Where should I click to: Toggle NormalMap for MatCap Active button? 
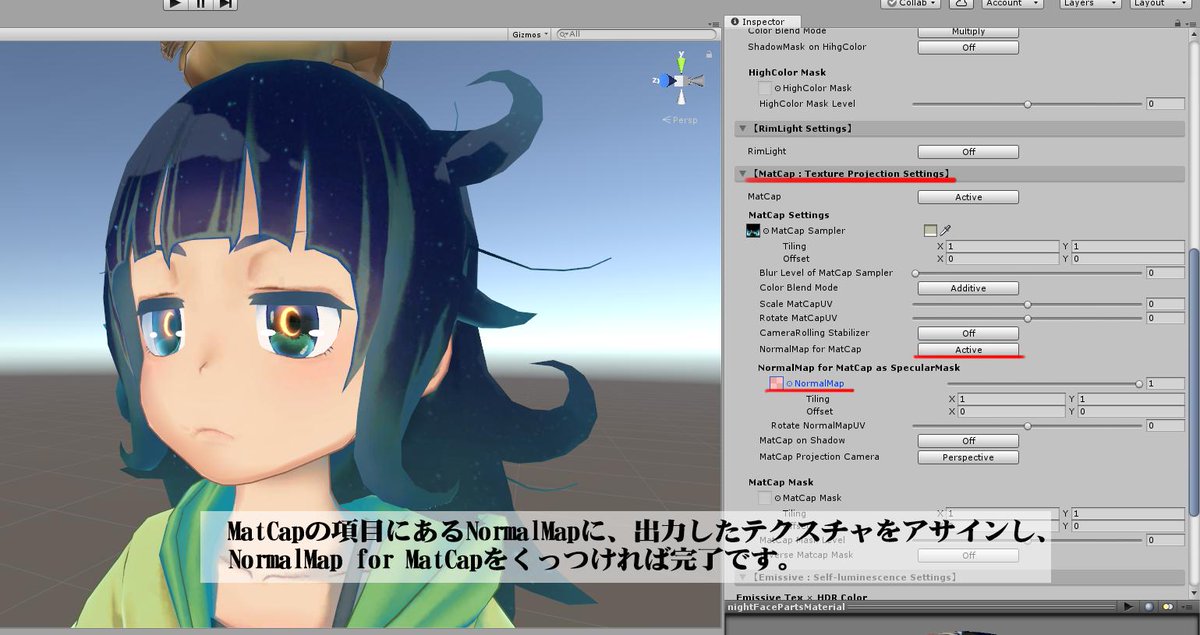(x=968, y=350)
